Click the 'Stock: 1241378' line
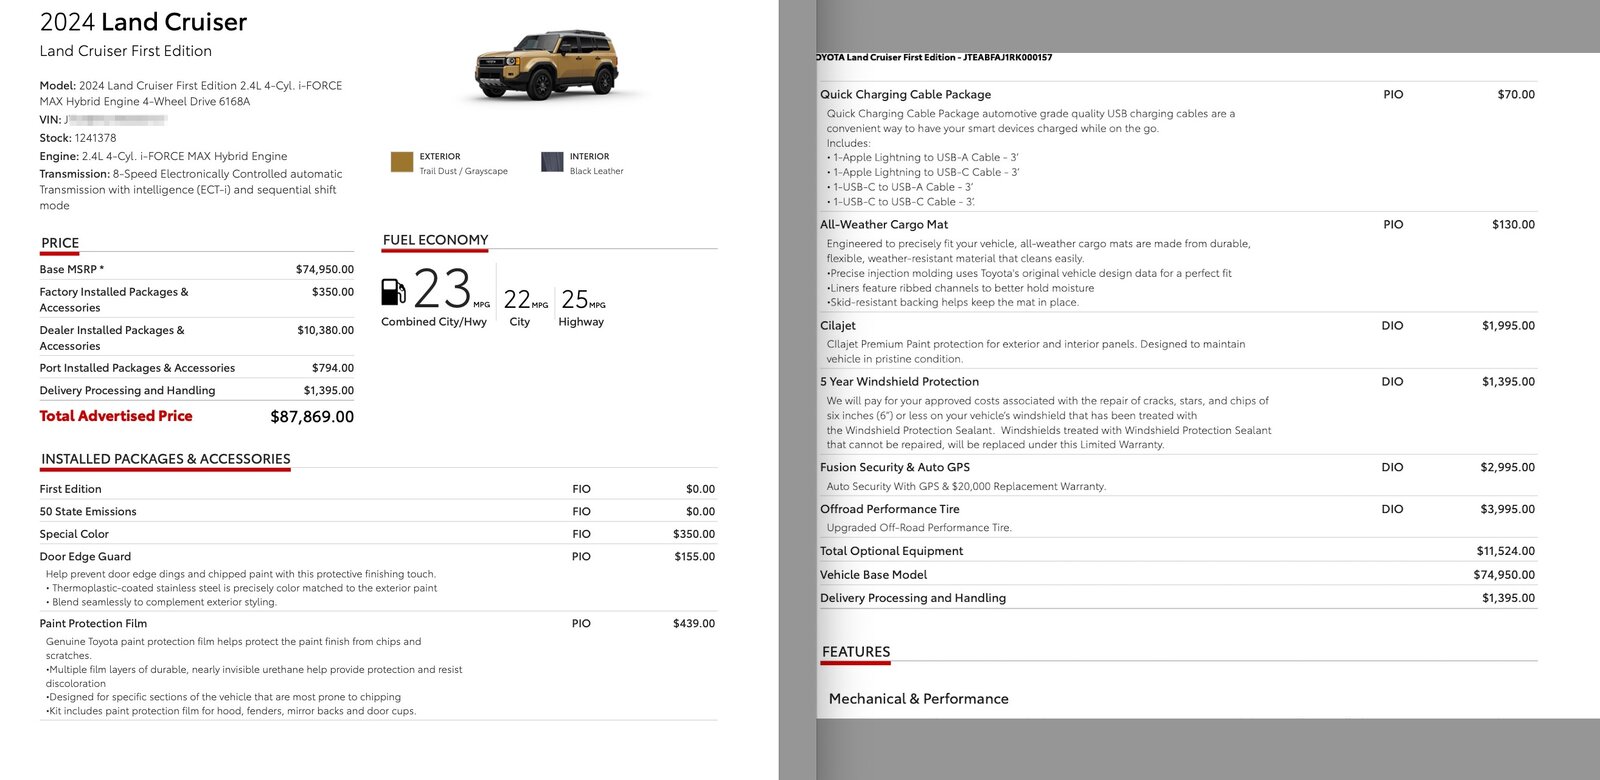Viewport: 1600px width, 780px height. coord(78,138)
